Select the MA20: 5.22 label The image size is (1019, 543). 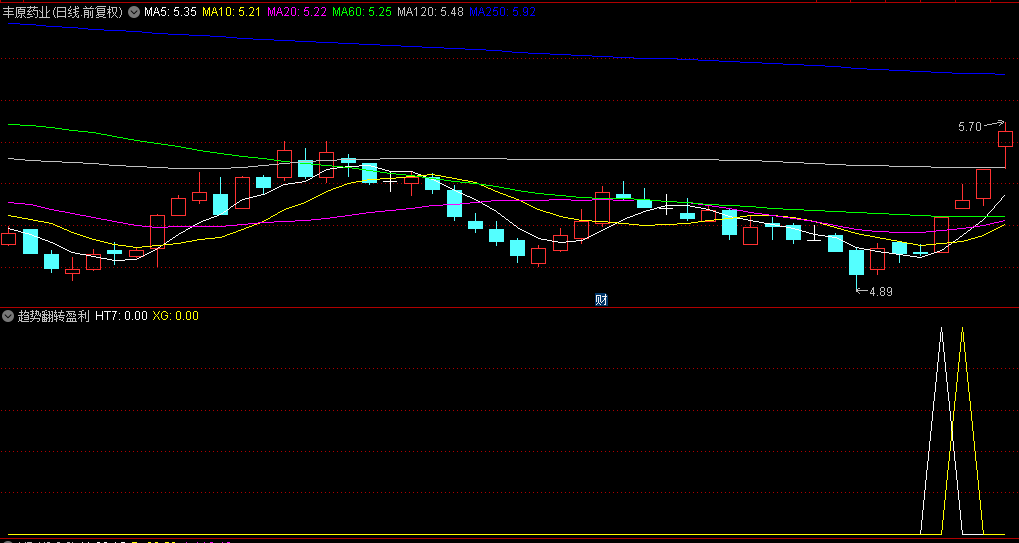tap(297, 12)
